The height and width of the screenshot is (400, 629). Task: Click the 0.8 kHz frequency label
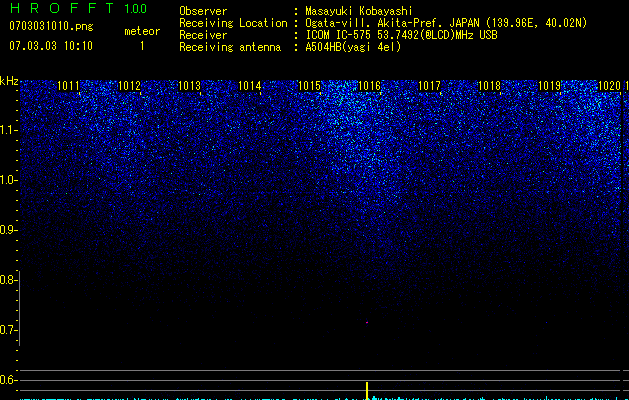pos(7,280)
